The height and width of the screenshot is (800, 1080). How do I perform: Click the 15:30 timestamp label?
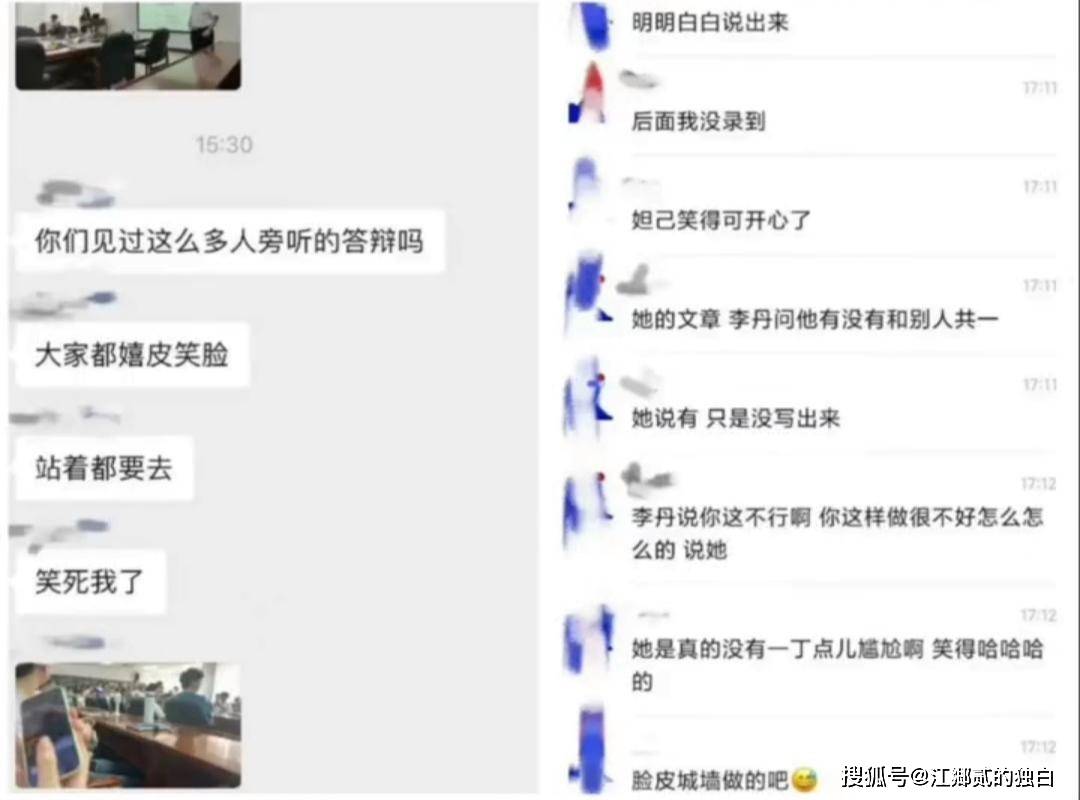click(x=224, y=145)
